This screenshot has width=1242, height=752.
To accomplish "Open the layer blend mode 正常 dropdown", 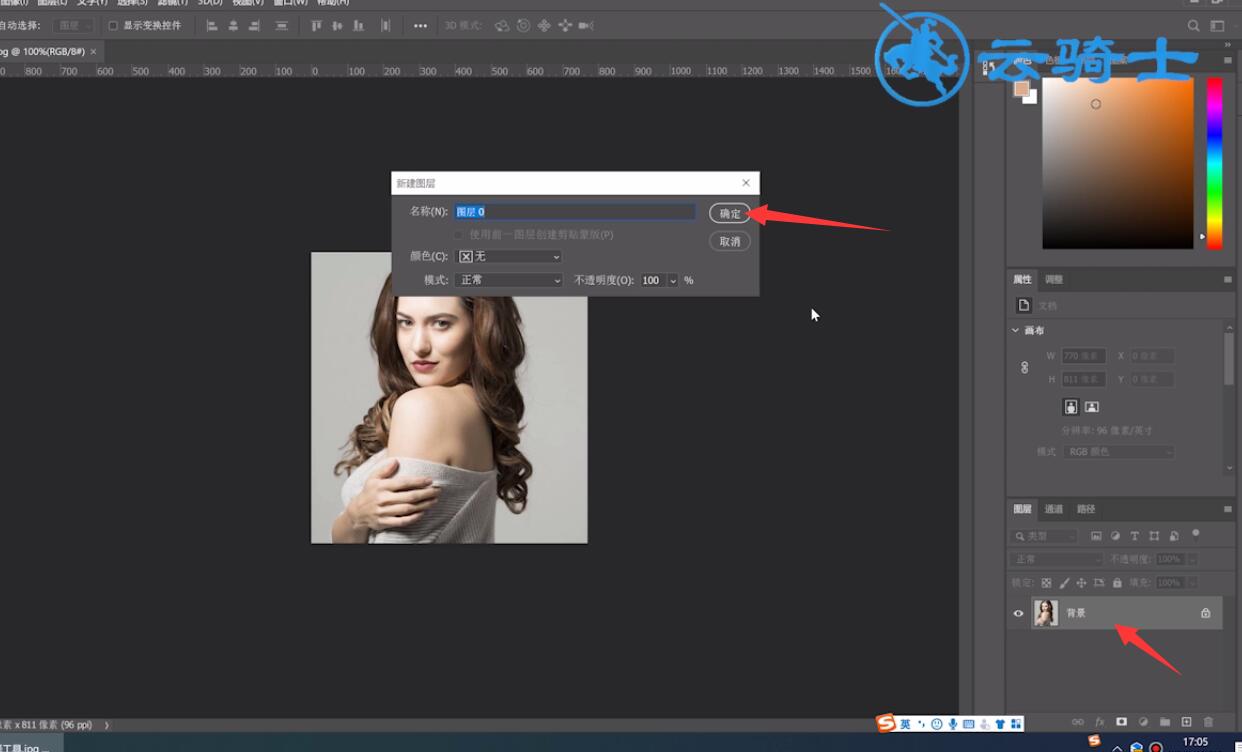I will coord(1056,559).
